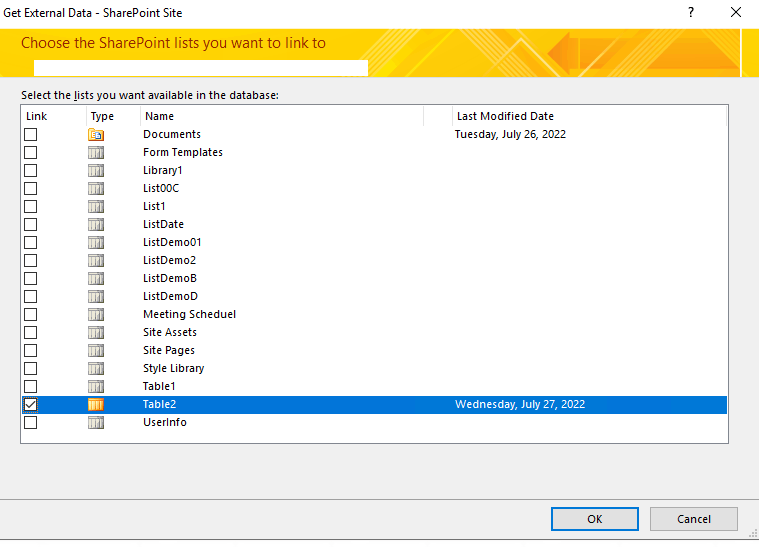This screenshot has width=759, height=547.
Task: Select the List00C name text
Action: point(161,188)
